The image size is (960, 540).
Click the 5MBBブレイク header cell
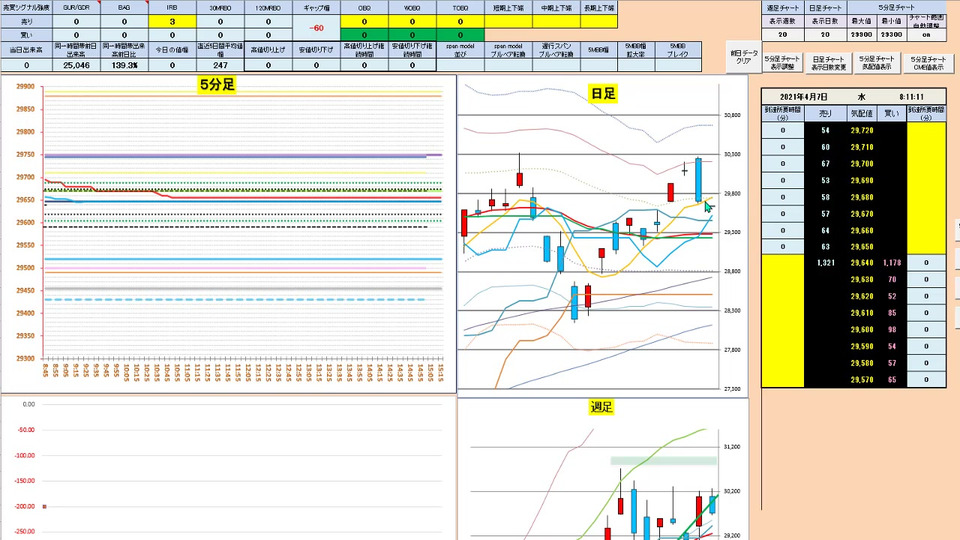(x=678, y=50)
